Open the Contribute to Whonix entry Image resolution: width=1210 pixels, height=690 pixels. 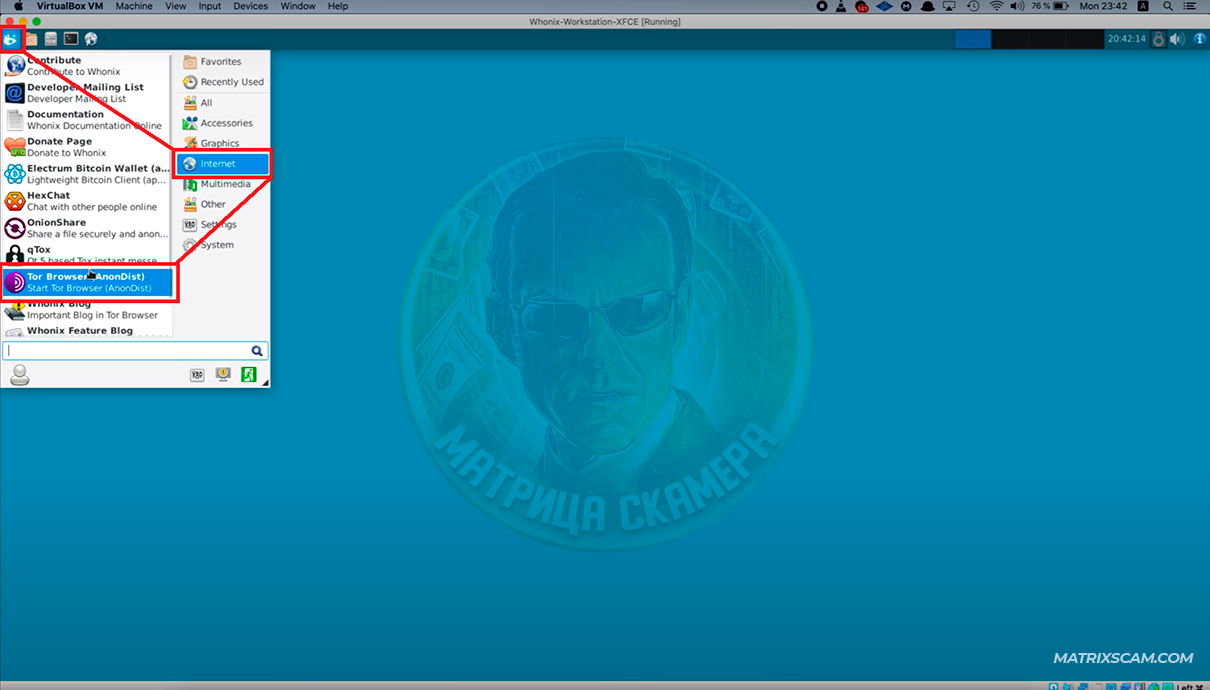(87, 66)
